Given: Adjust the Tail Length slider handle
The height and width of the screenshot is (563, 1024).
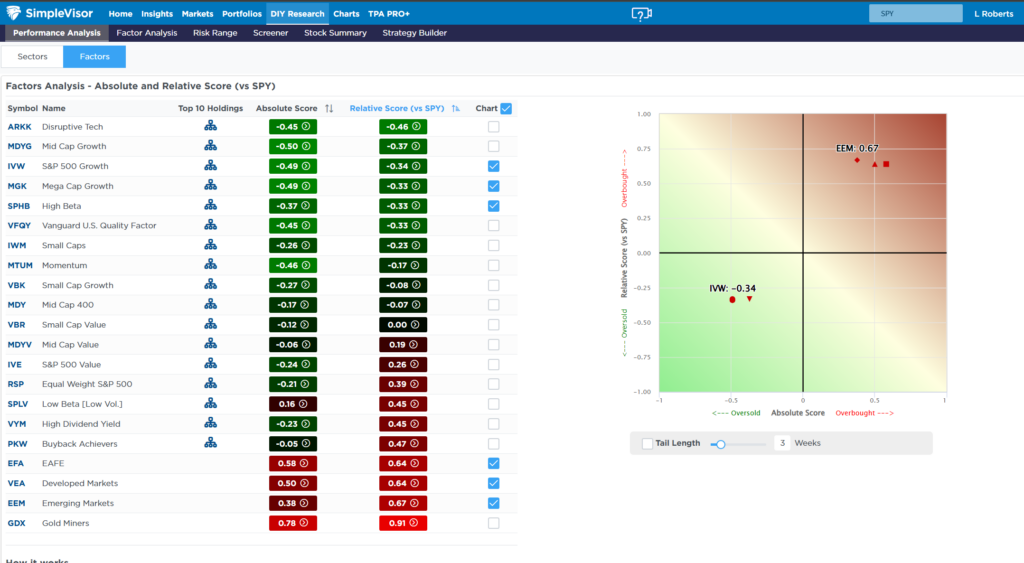Looking at the screenshot, I should [x=720, y=443].
